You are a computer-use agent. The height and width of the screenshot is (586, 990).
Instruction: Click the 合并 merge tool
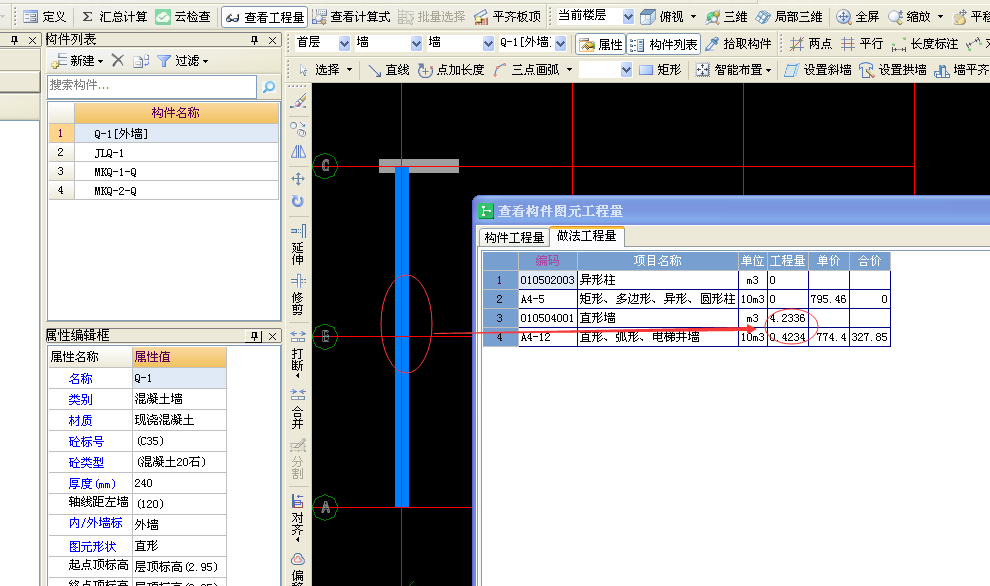click(x=298, y=409)
